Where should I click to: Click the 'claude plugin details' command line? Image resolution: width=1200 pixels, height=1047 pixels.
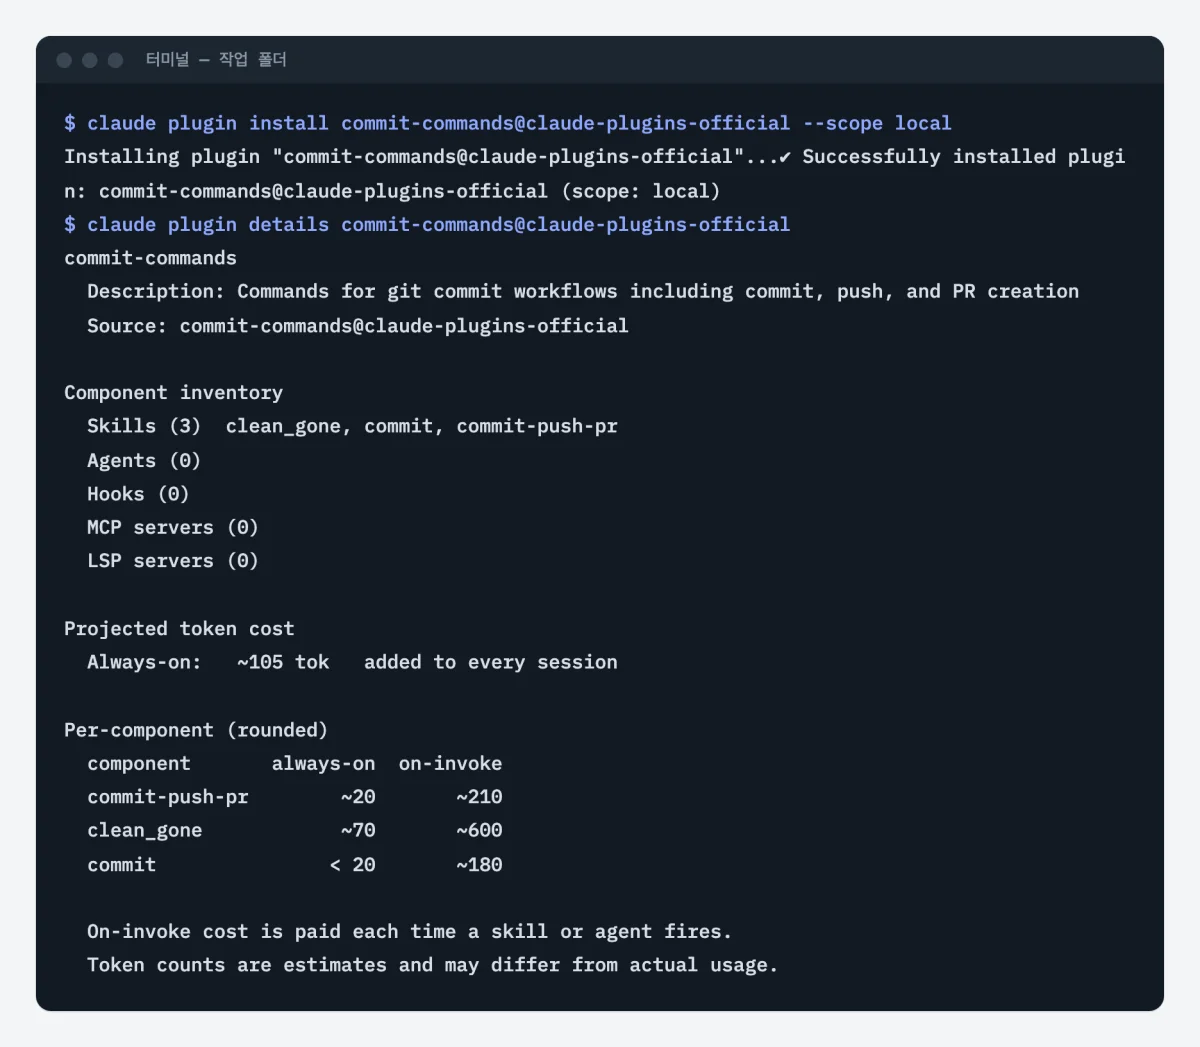427,225
